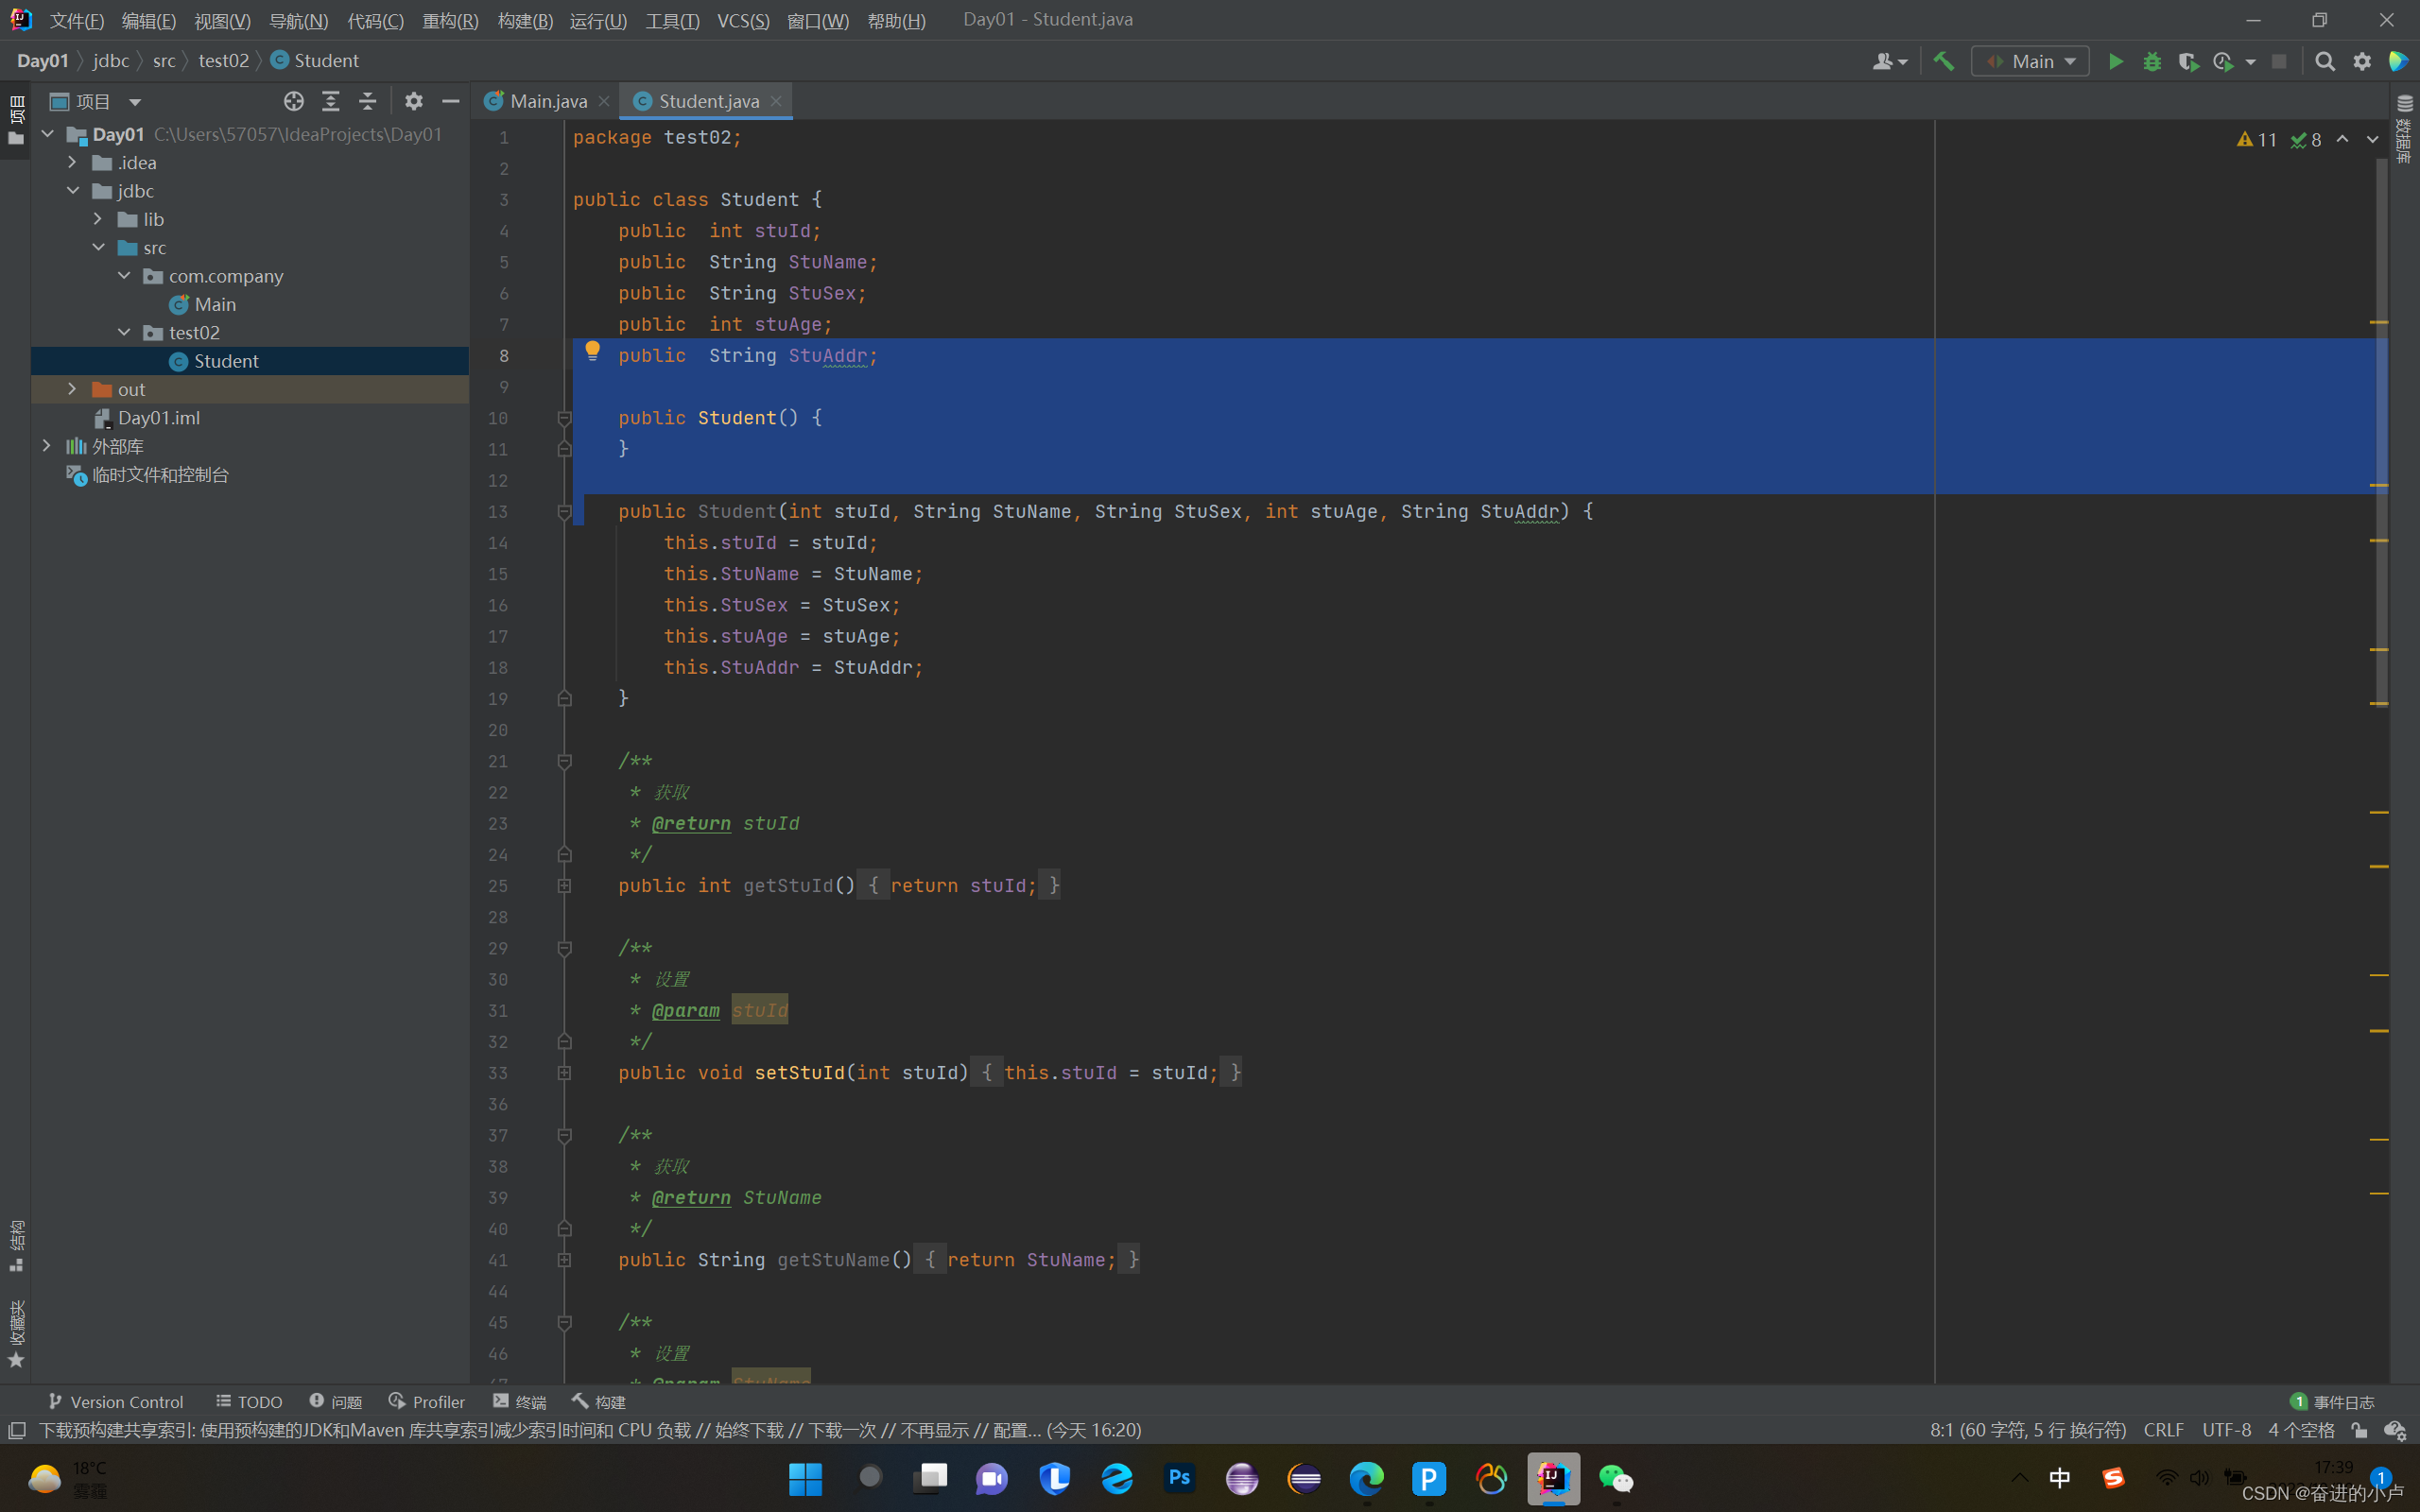
Task: Click the yellow lightbulb intention icon
Action: pyautogui.click(x=592, y=350)
